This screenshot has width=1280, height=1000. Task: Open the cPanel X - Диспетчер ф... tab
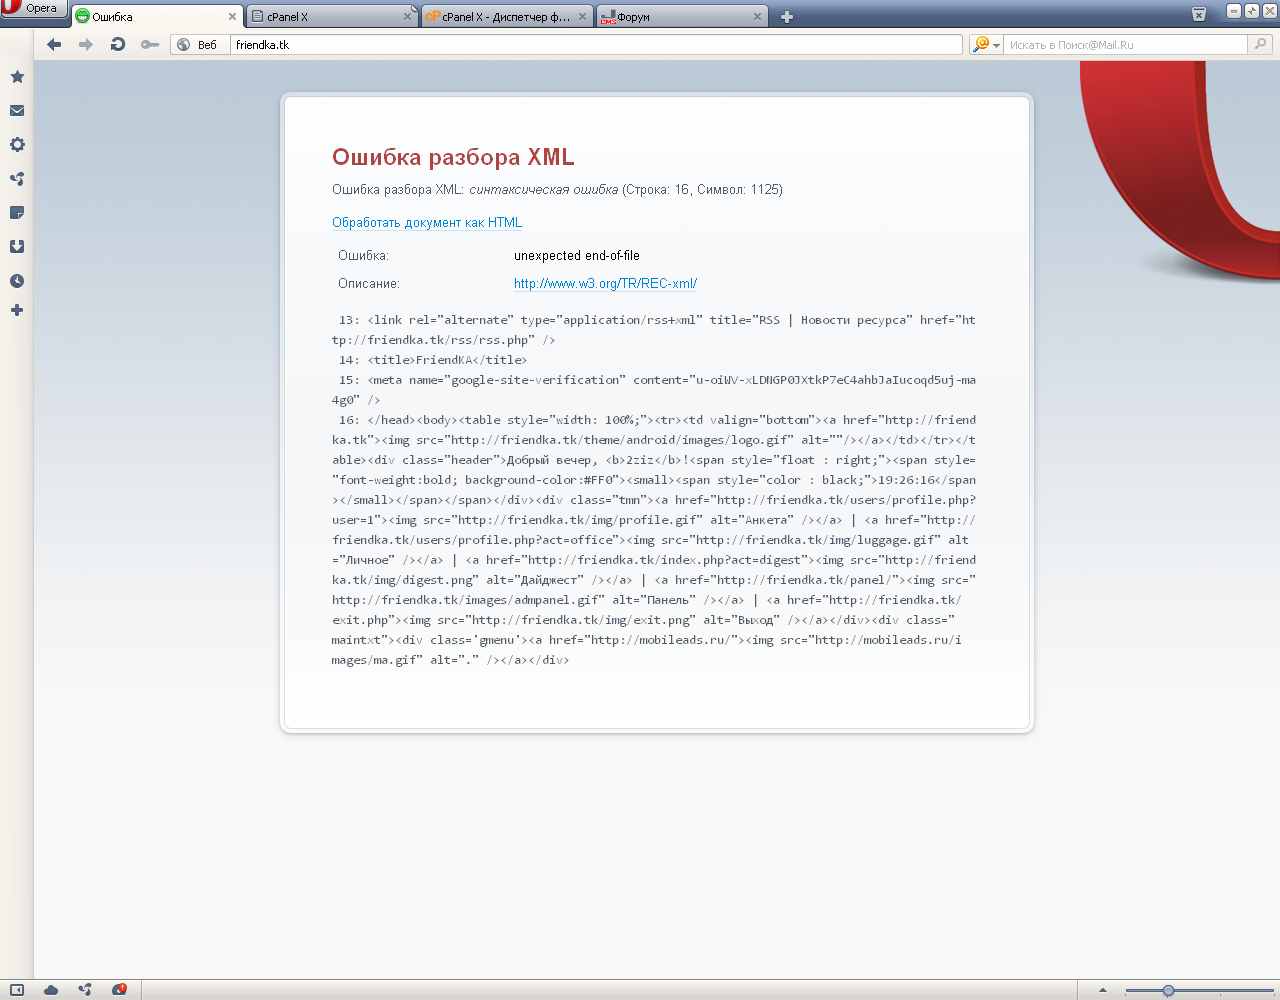click(507, 16)
